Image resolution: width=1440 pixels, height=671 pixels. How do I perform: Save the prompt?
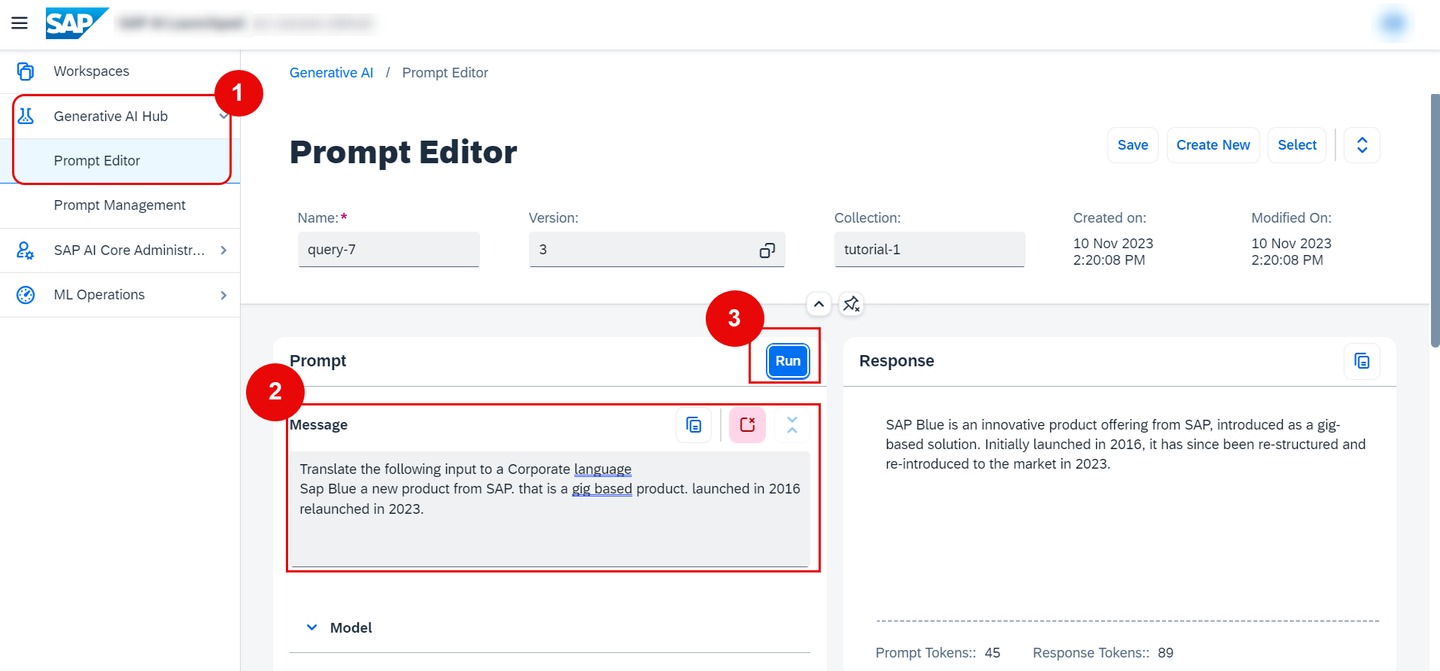pos(1132,145)
